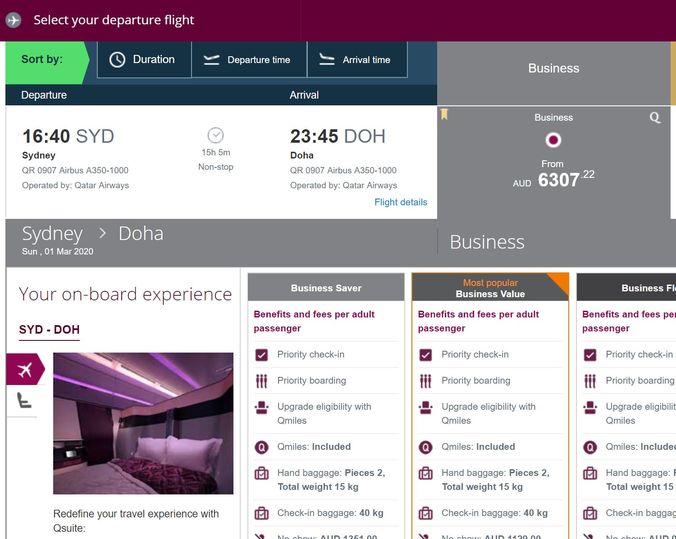Open the Qsuite cabin photo
The image size is (676, 539).
[143, 423]
